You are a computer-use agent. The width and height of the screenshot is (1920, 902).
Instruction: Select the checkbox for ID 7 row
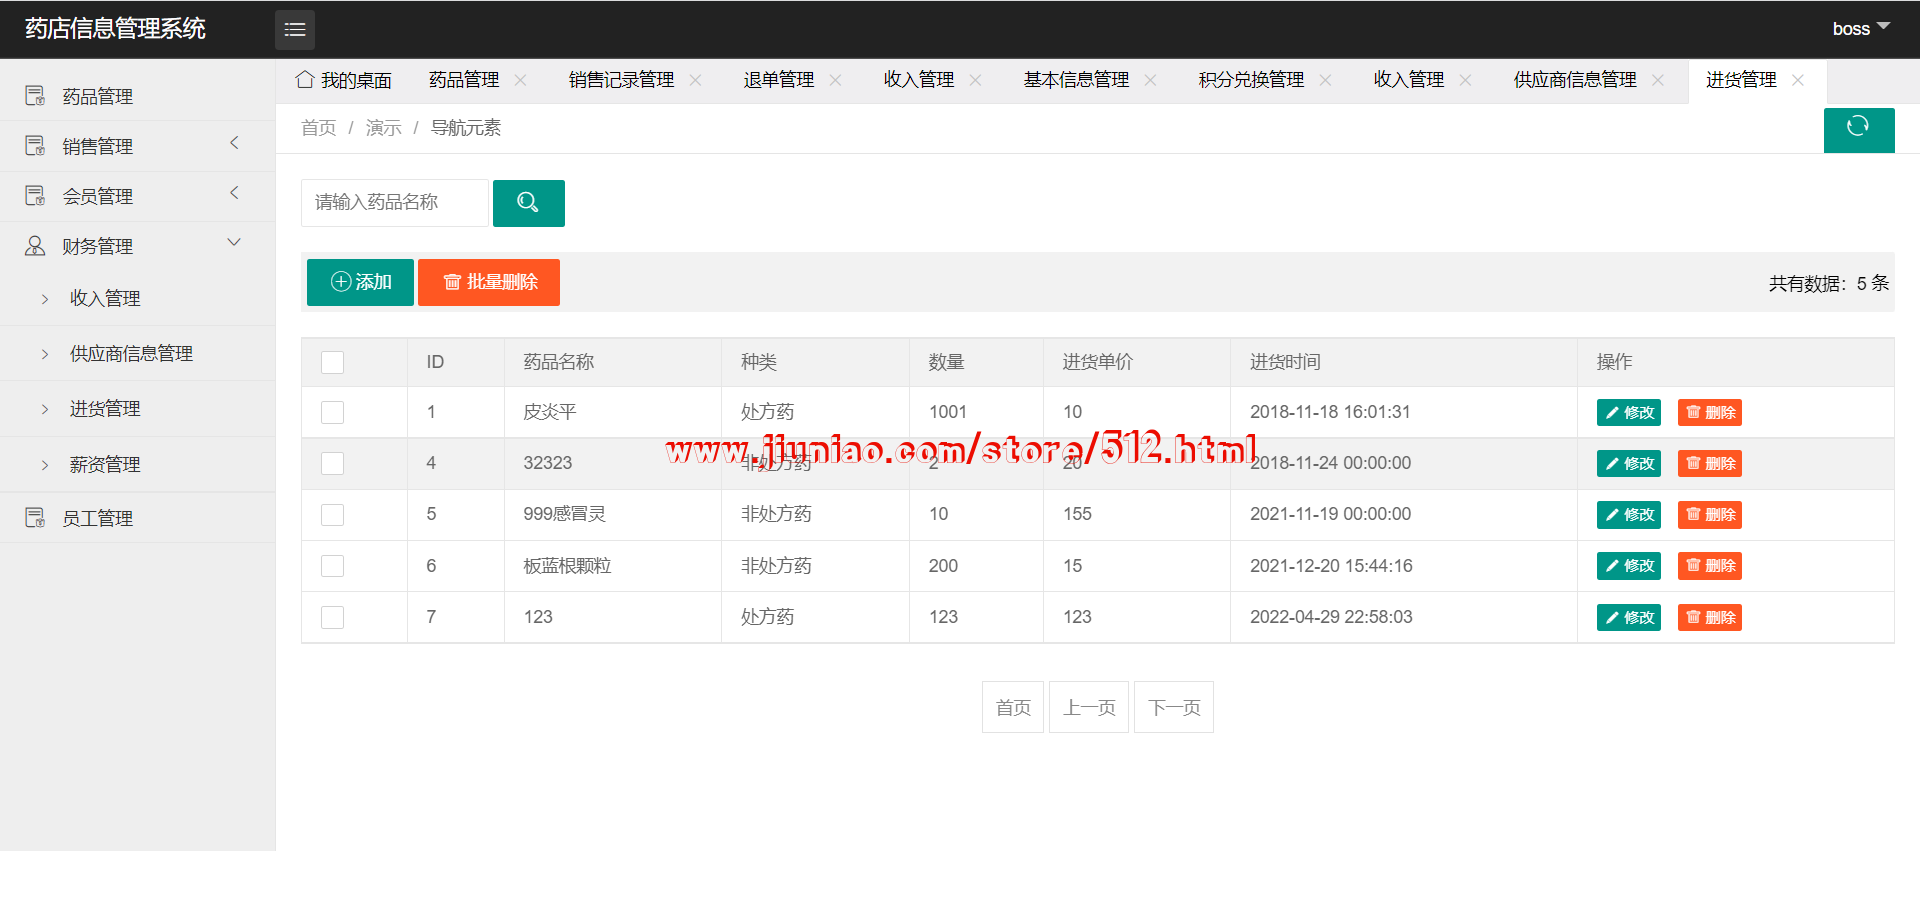pos(332,617)
